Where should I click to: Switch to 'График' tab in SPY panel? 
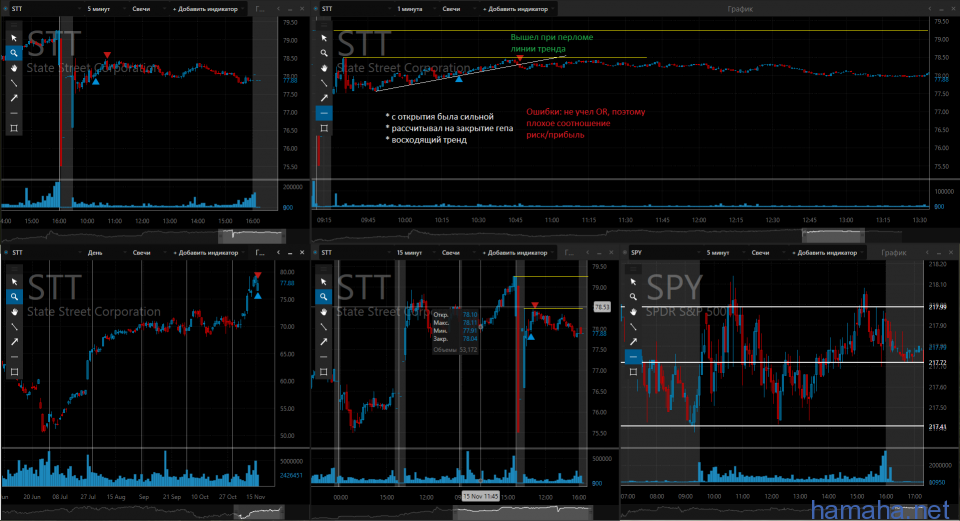click(894, 252)
